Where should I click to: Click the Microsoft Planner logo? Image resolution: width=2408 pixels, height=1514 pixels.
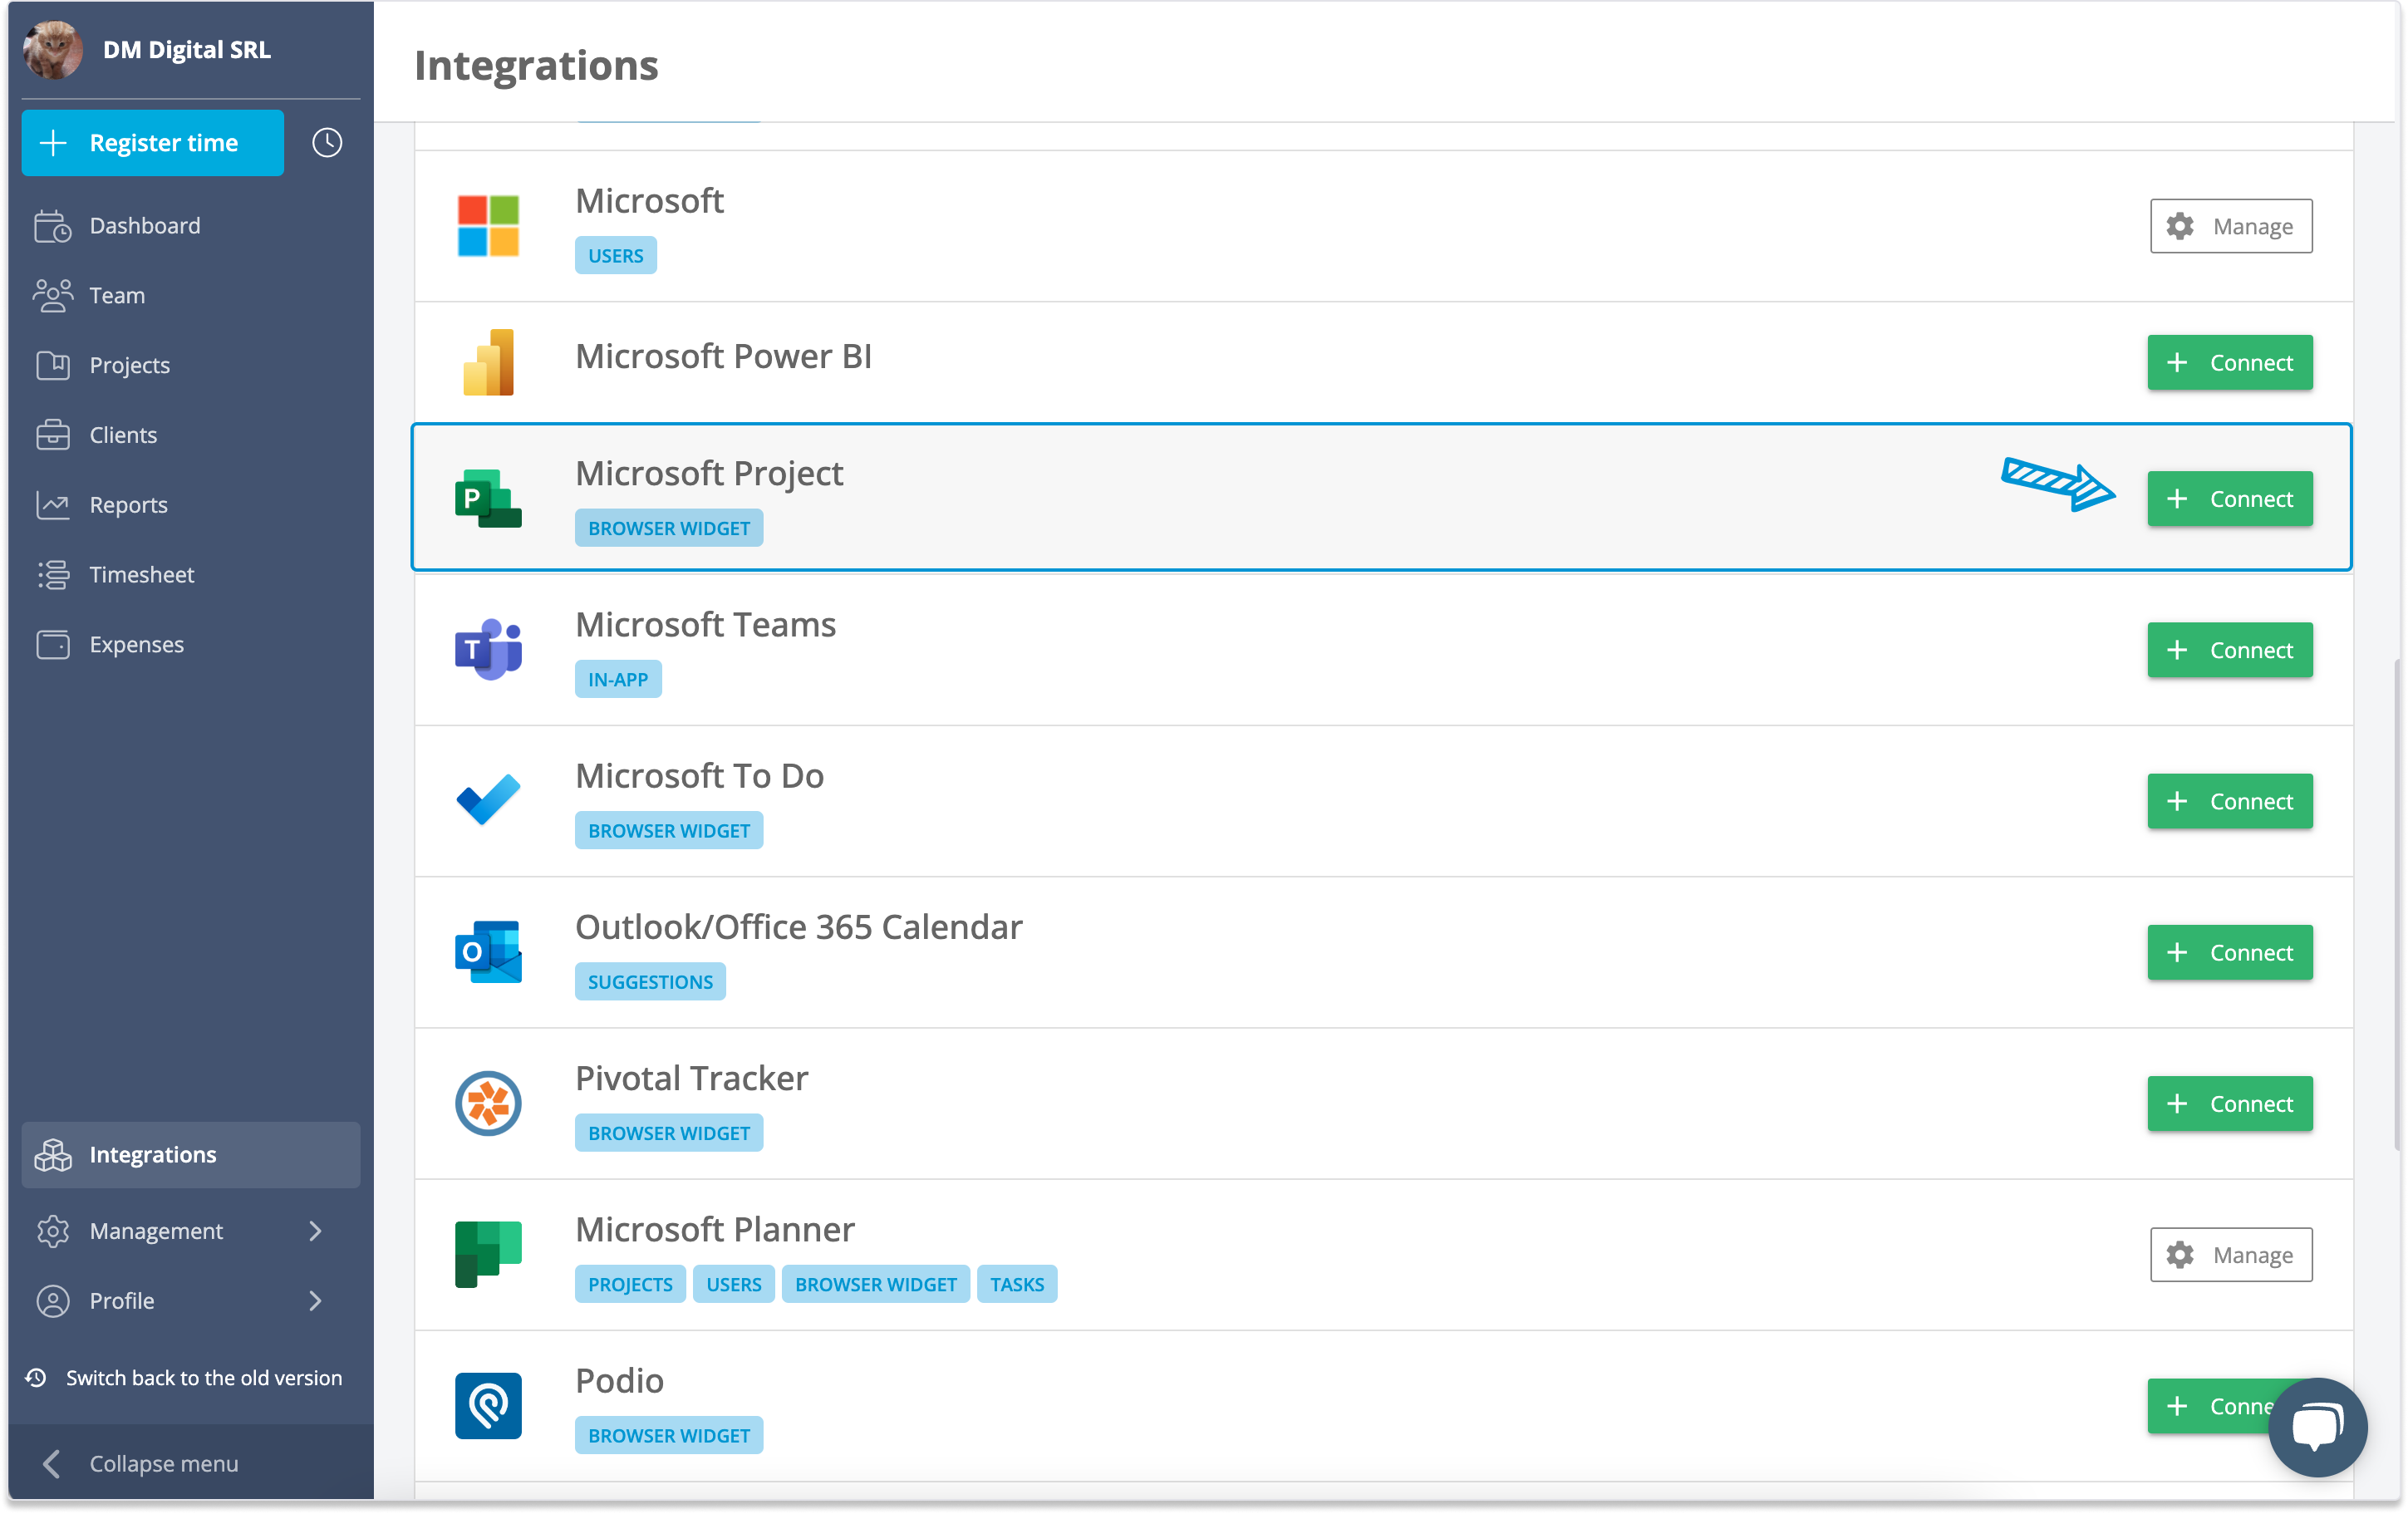488,1255
